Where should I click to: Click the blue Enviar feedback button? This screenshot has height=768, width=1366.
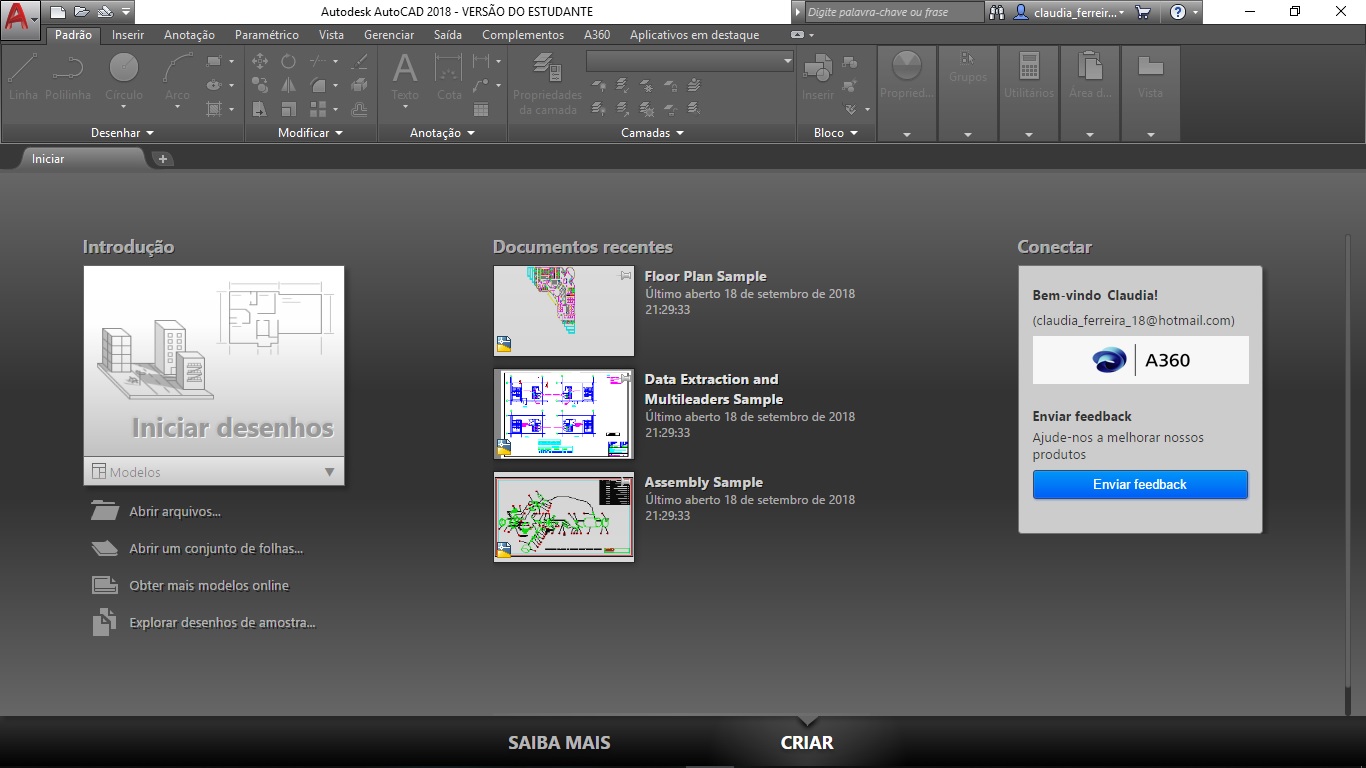click(1140, 485)
